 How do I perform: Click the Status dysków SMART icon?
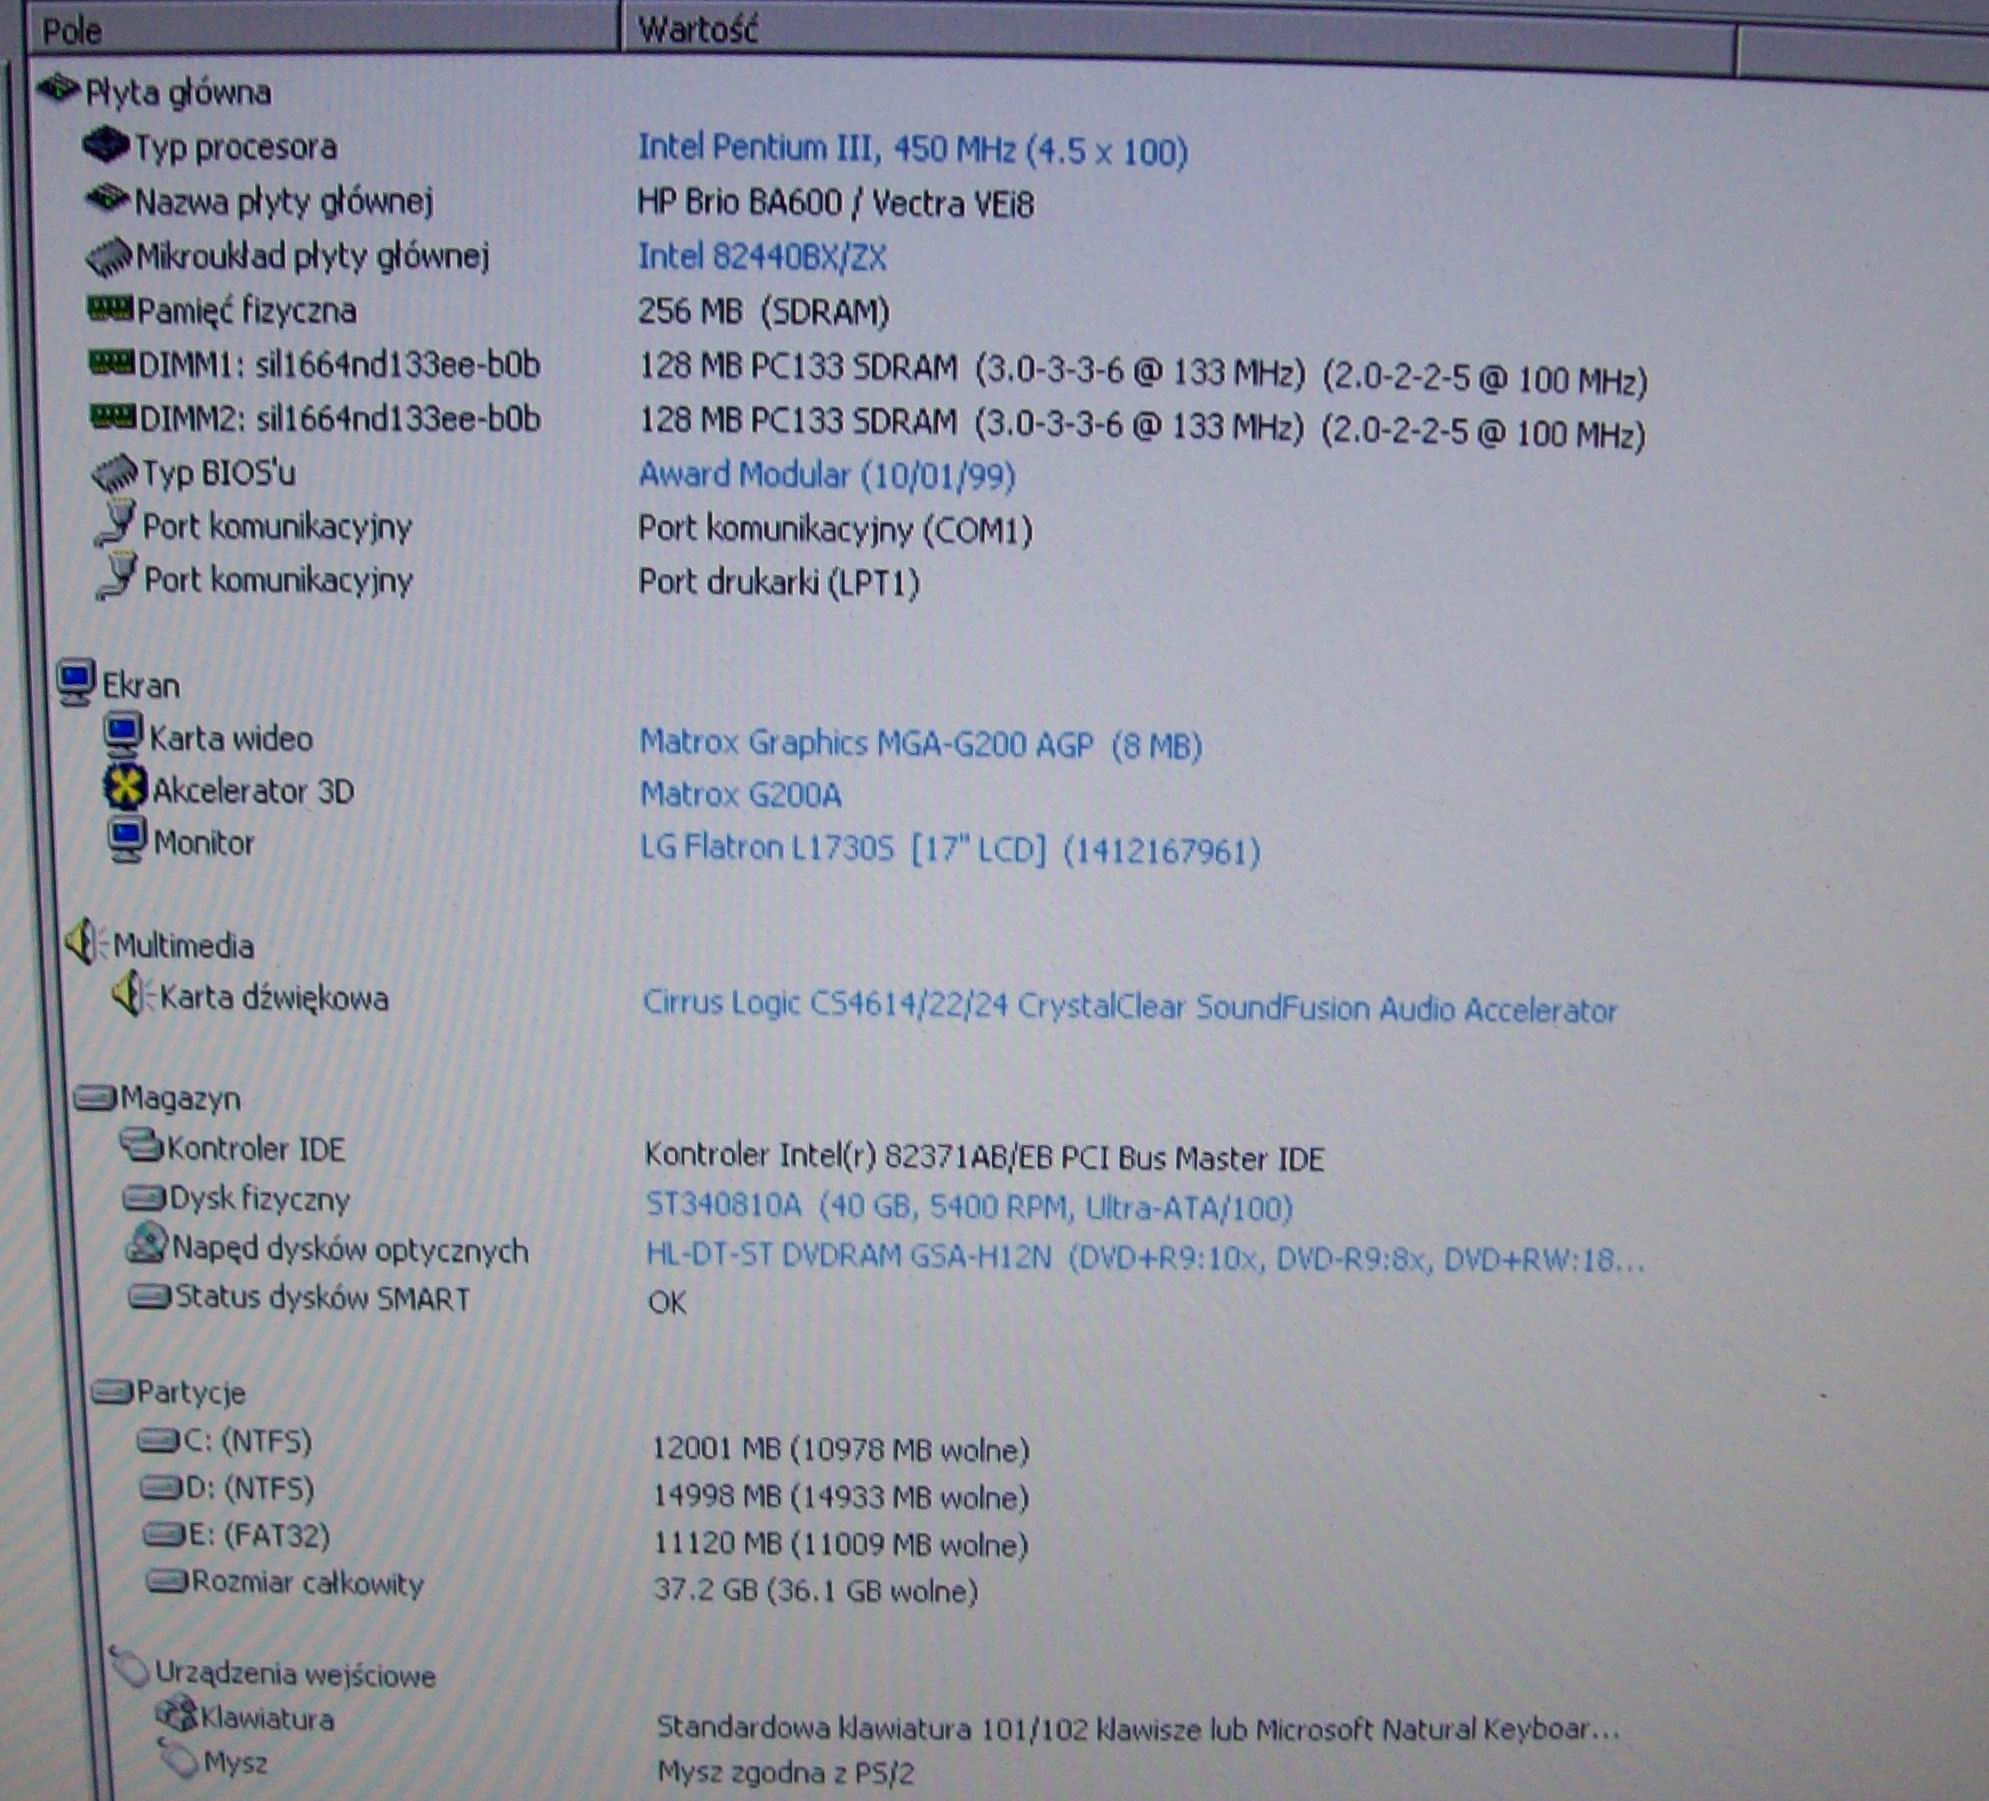click(x=150, y=1297)
